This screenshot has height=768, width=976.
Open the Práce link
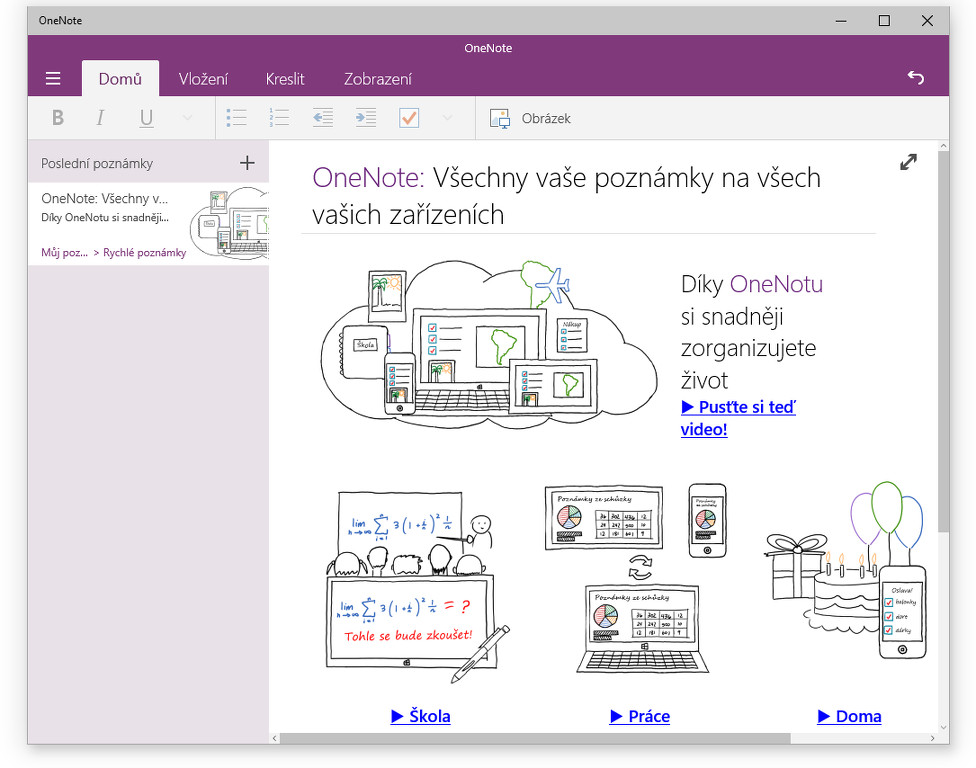(x=640, y=716)
